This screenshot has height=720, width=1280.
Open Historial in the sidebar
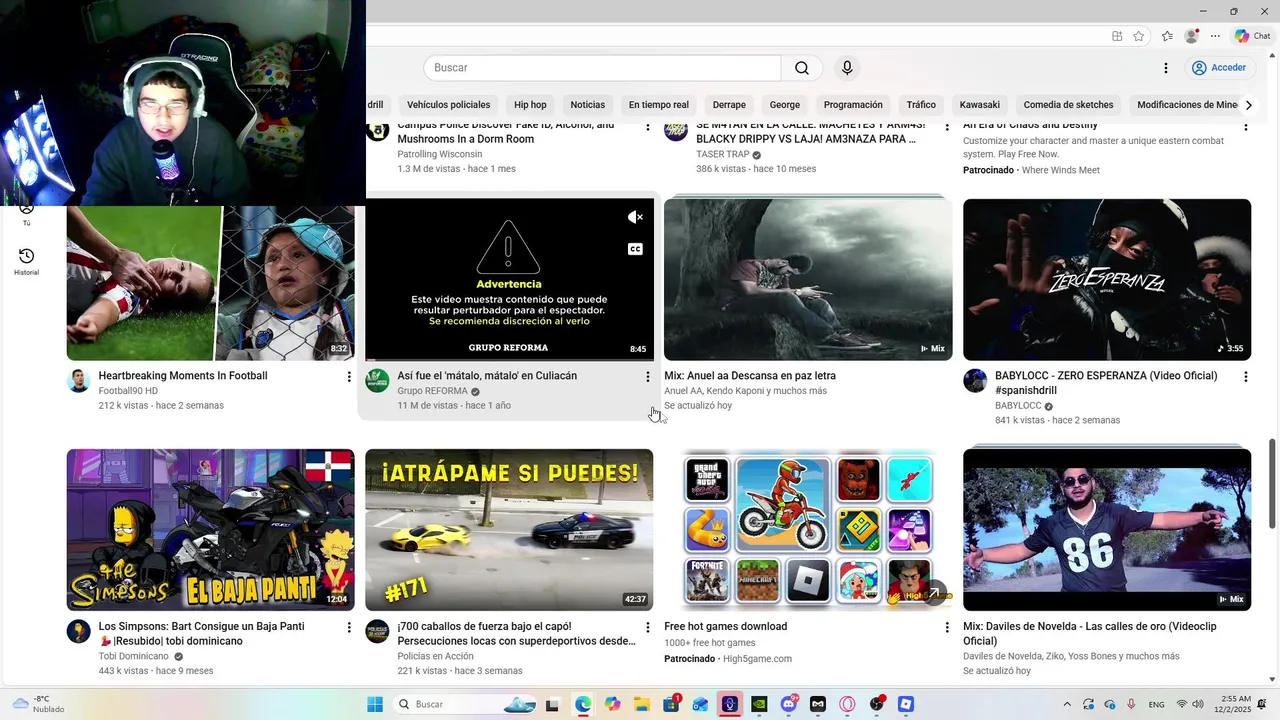(x=27, y=262)
